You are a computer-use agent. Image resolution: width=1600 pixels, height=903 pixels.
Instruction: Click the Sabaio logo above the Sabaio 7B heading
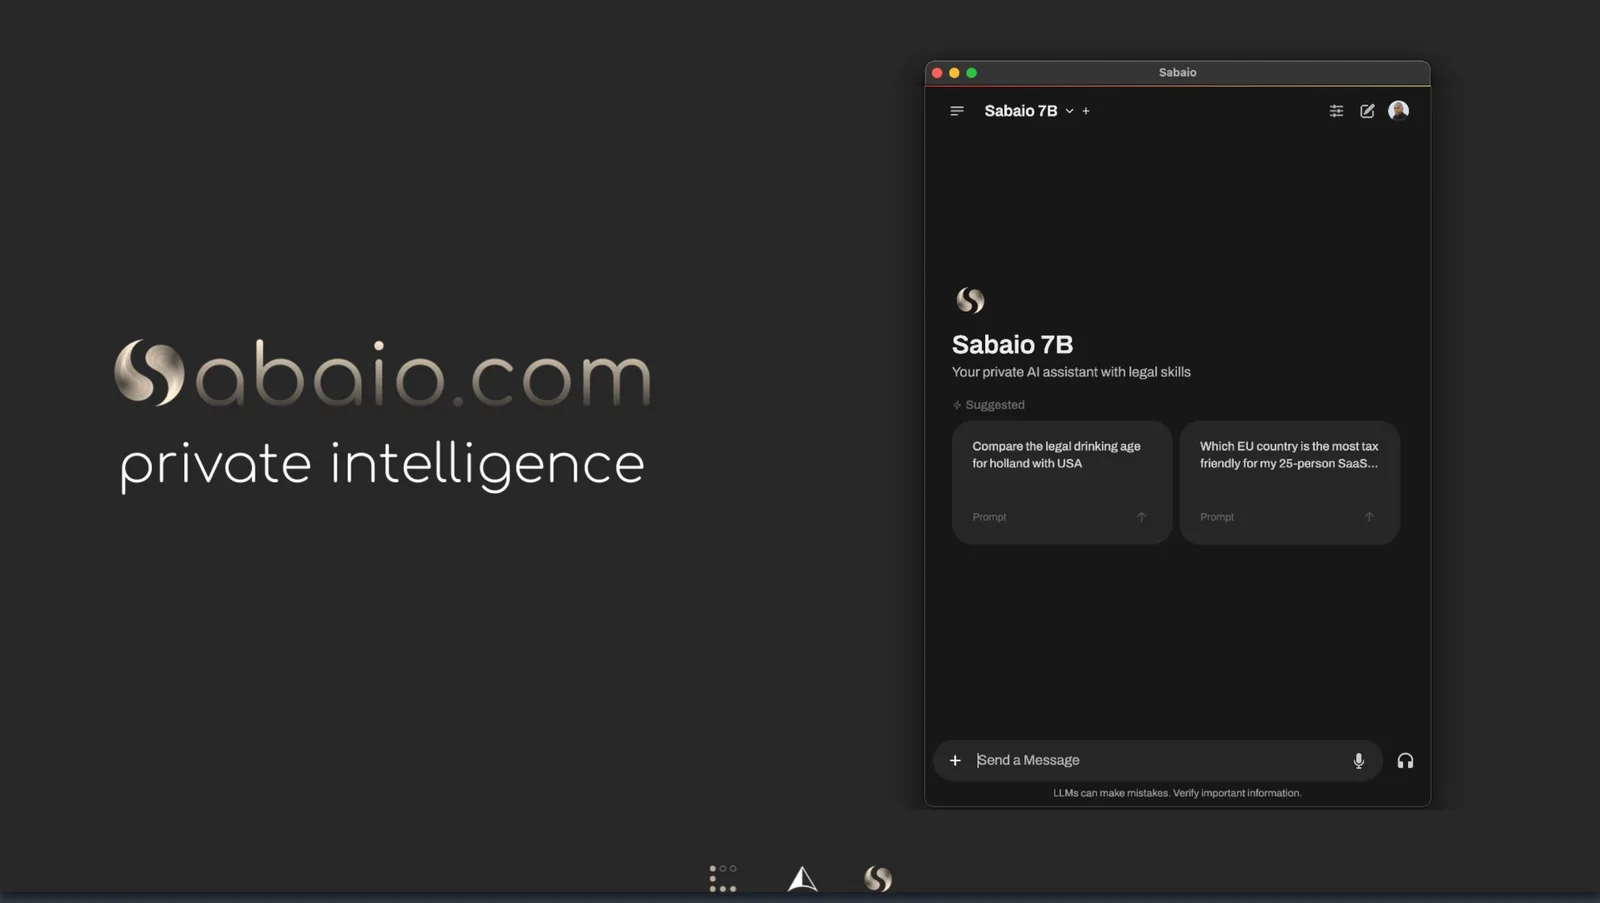tap(970, 300)
